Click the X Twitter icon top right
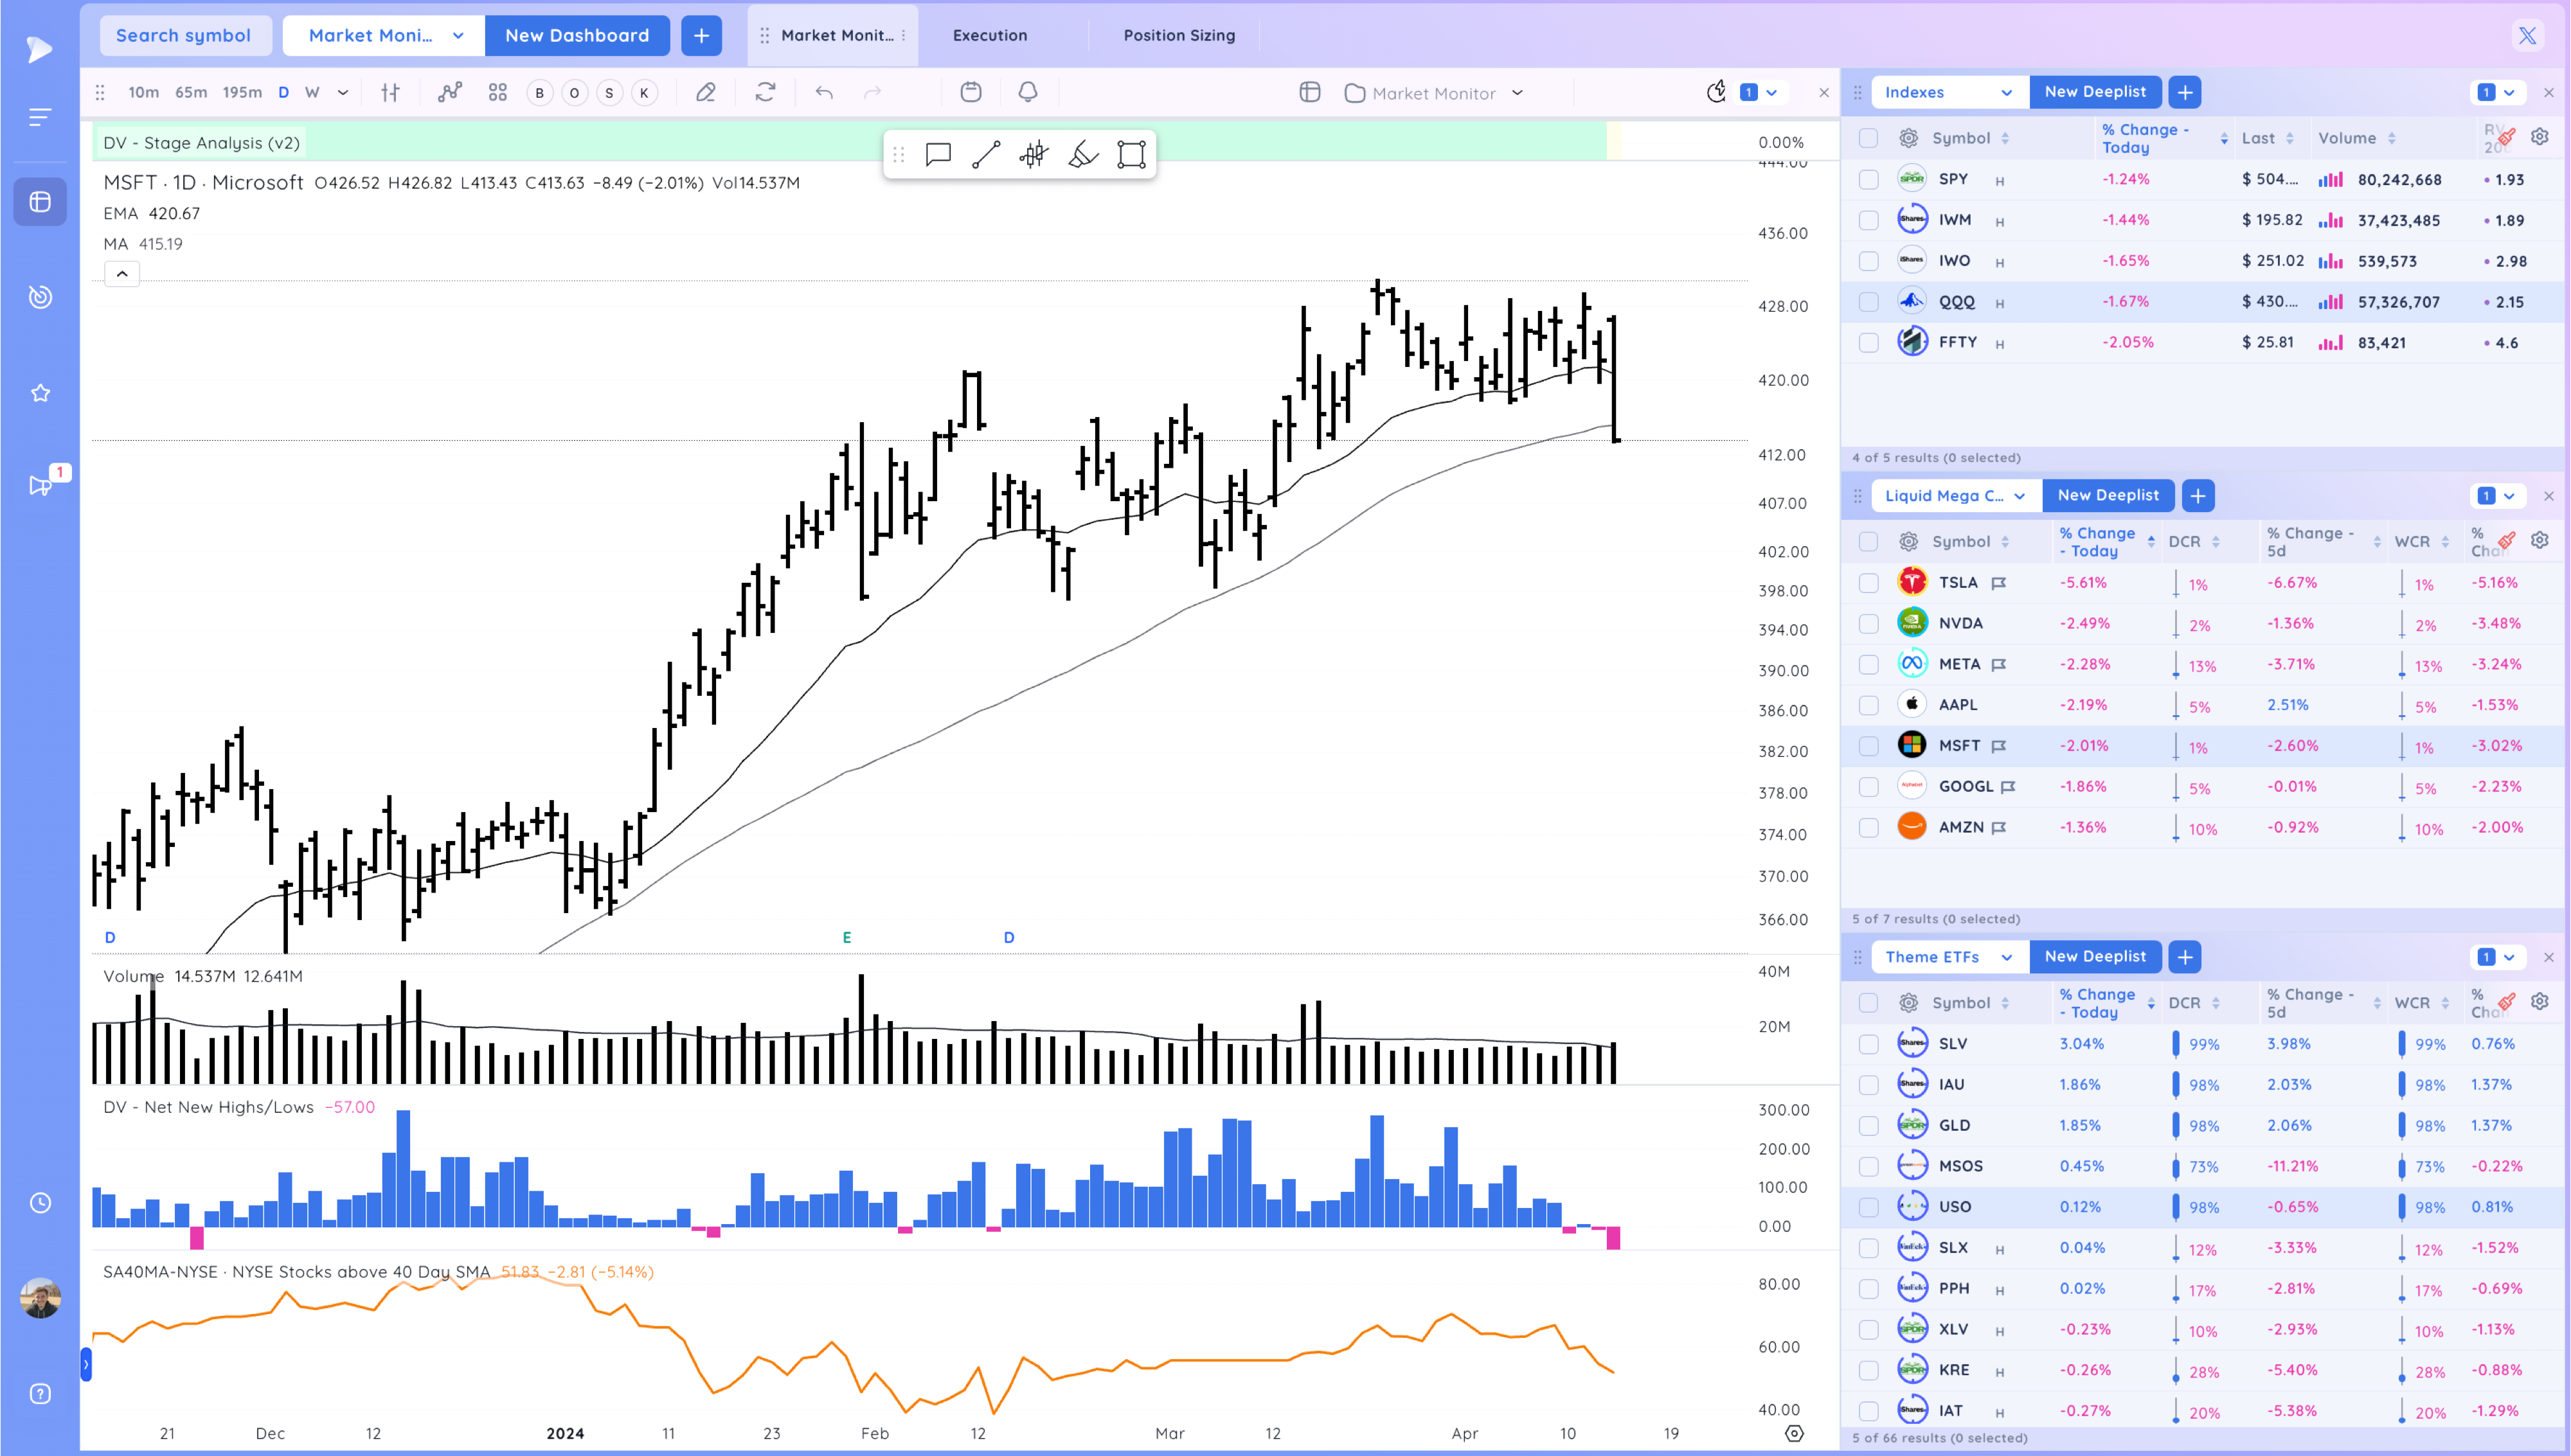This screenshot has width=2571, height=1456. [2527, 36]
